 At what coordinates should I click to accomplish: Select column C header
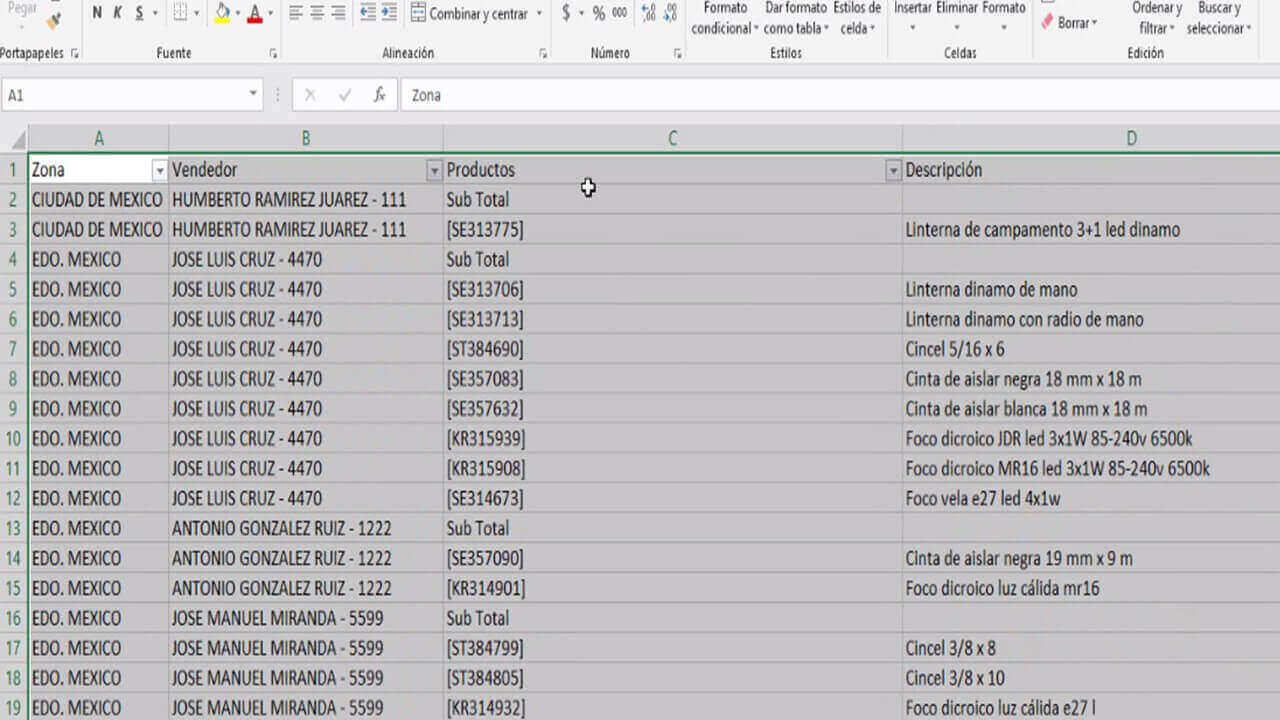673,139
